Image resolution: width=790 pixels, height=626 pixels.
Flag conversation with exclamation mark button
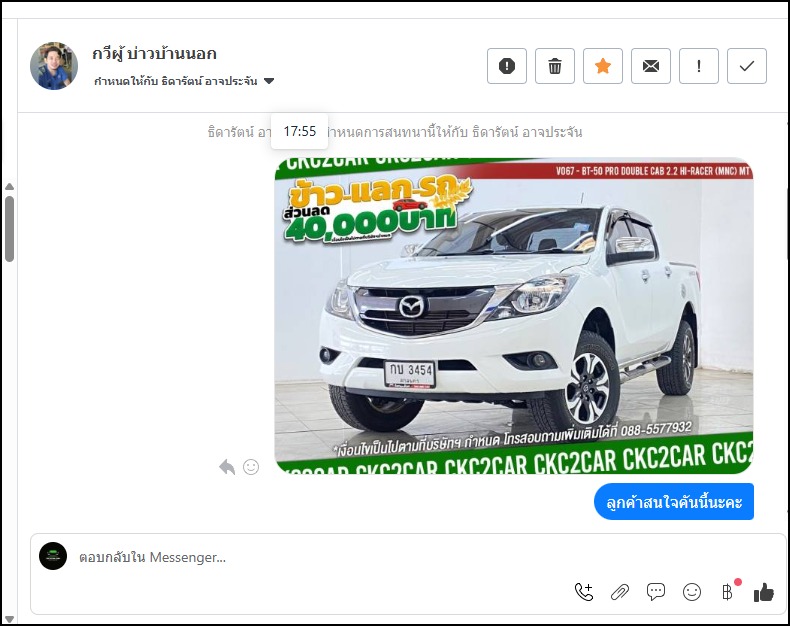click(699, 66)
